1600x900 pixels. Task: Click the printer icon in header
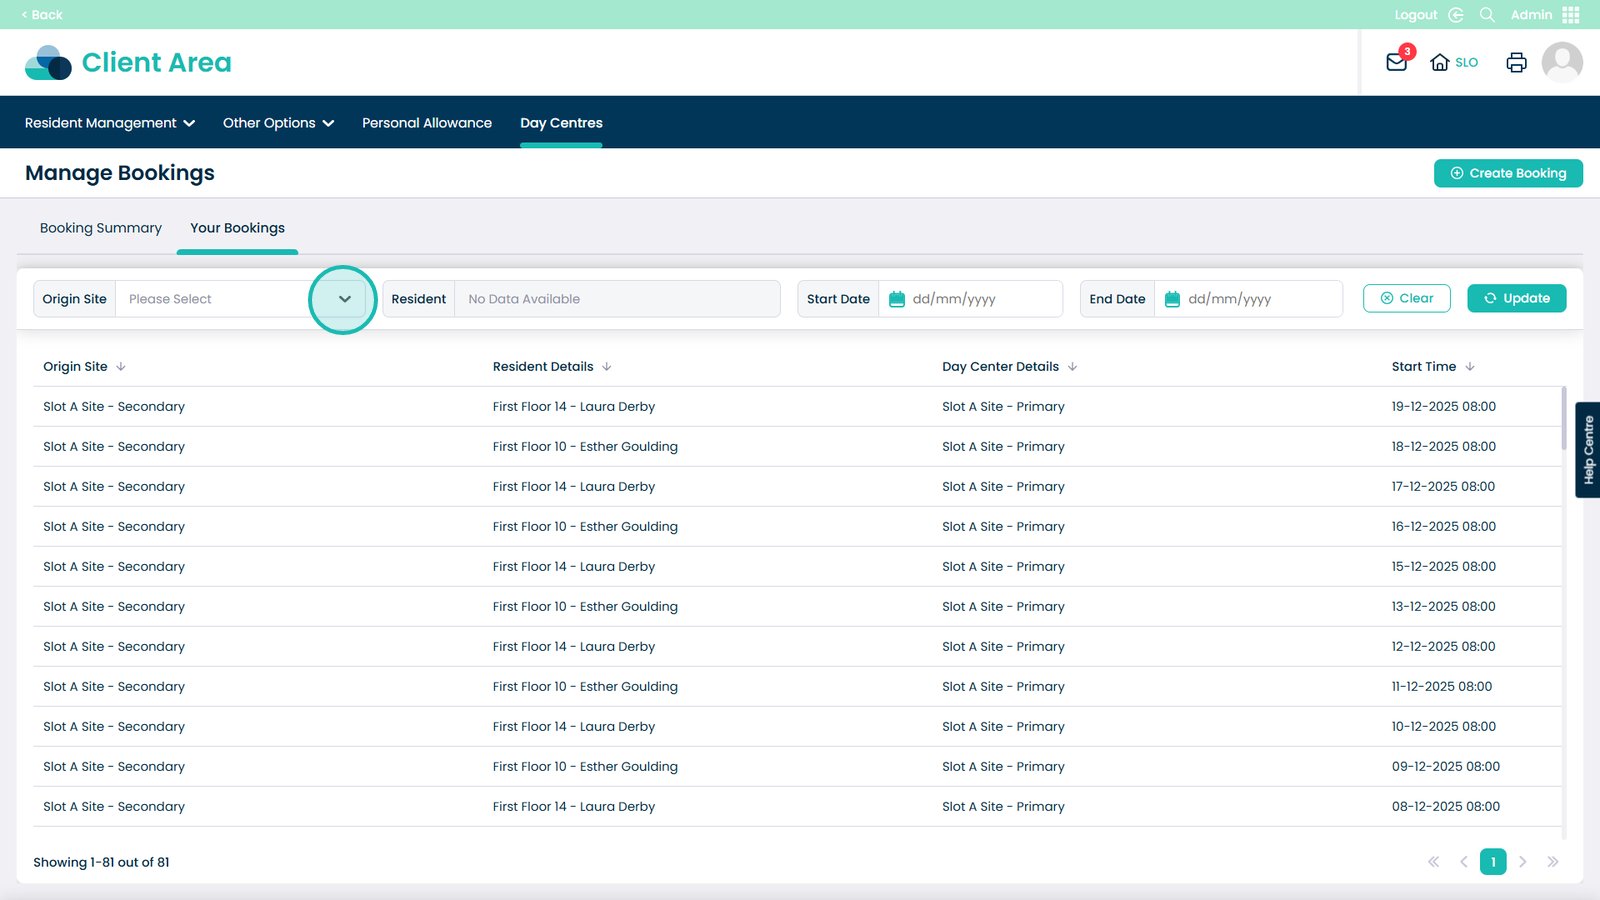pos(1516,62)
